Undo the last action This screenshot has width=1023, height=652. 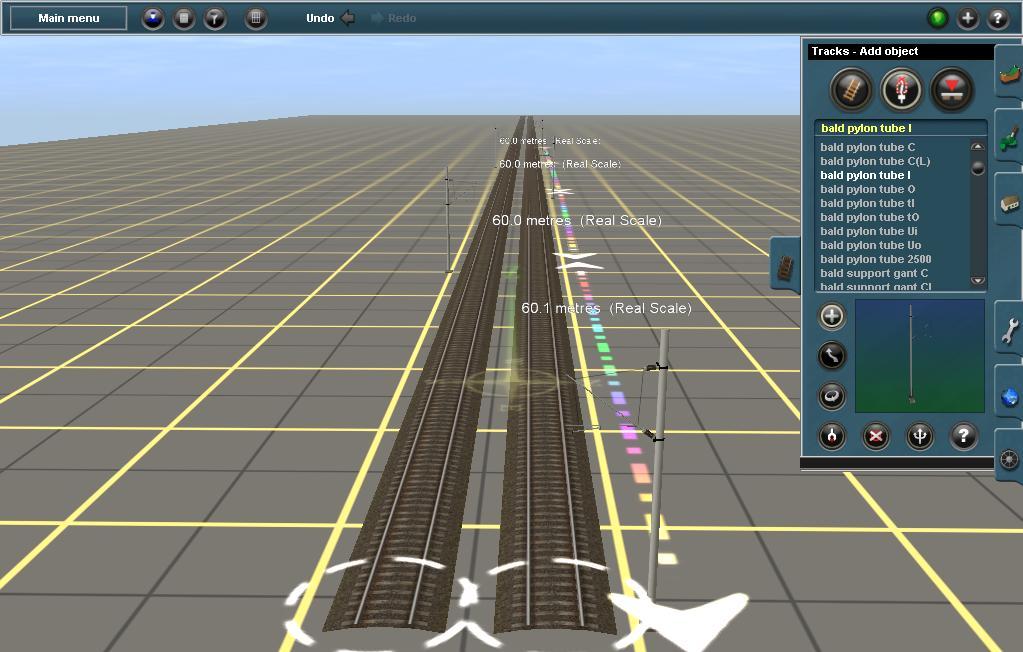[330, 18]
